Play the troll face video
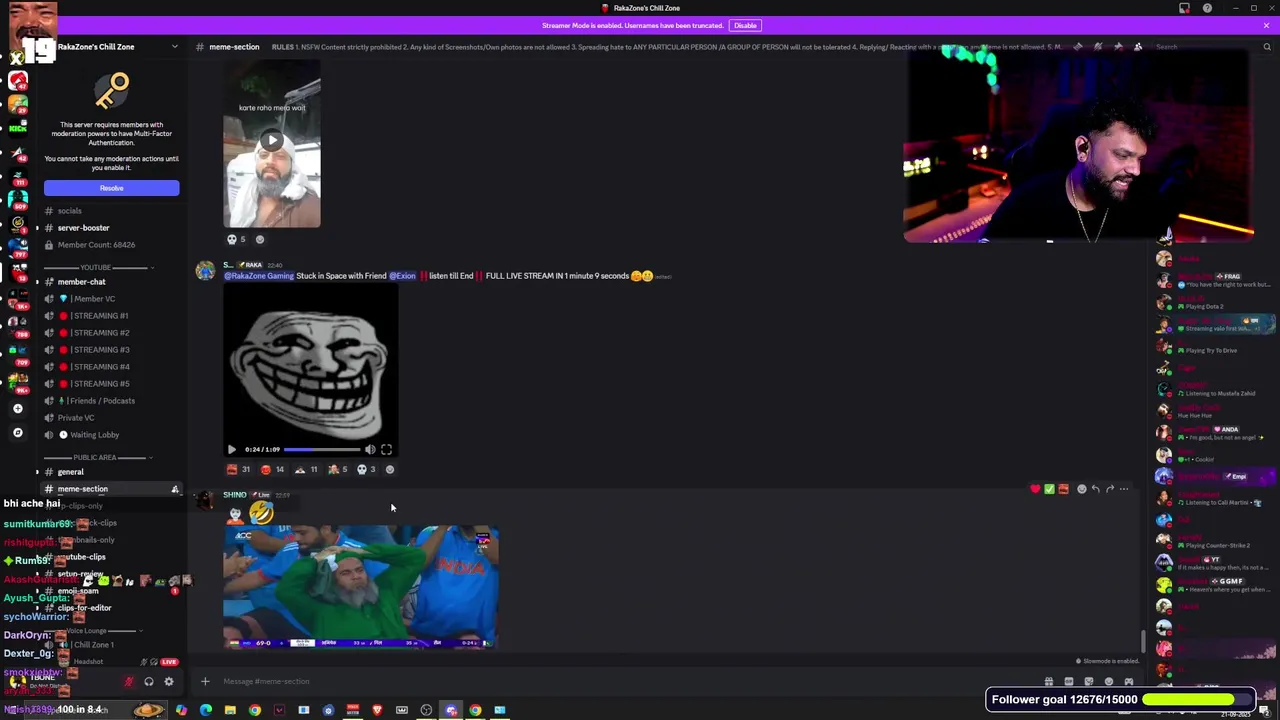The image size is (1280, 720). pos(232,450)
